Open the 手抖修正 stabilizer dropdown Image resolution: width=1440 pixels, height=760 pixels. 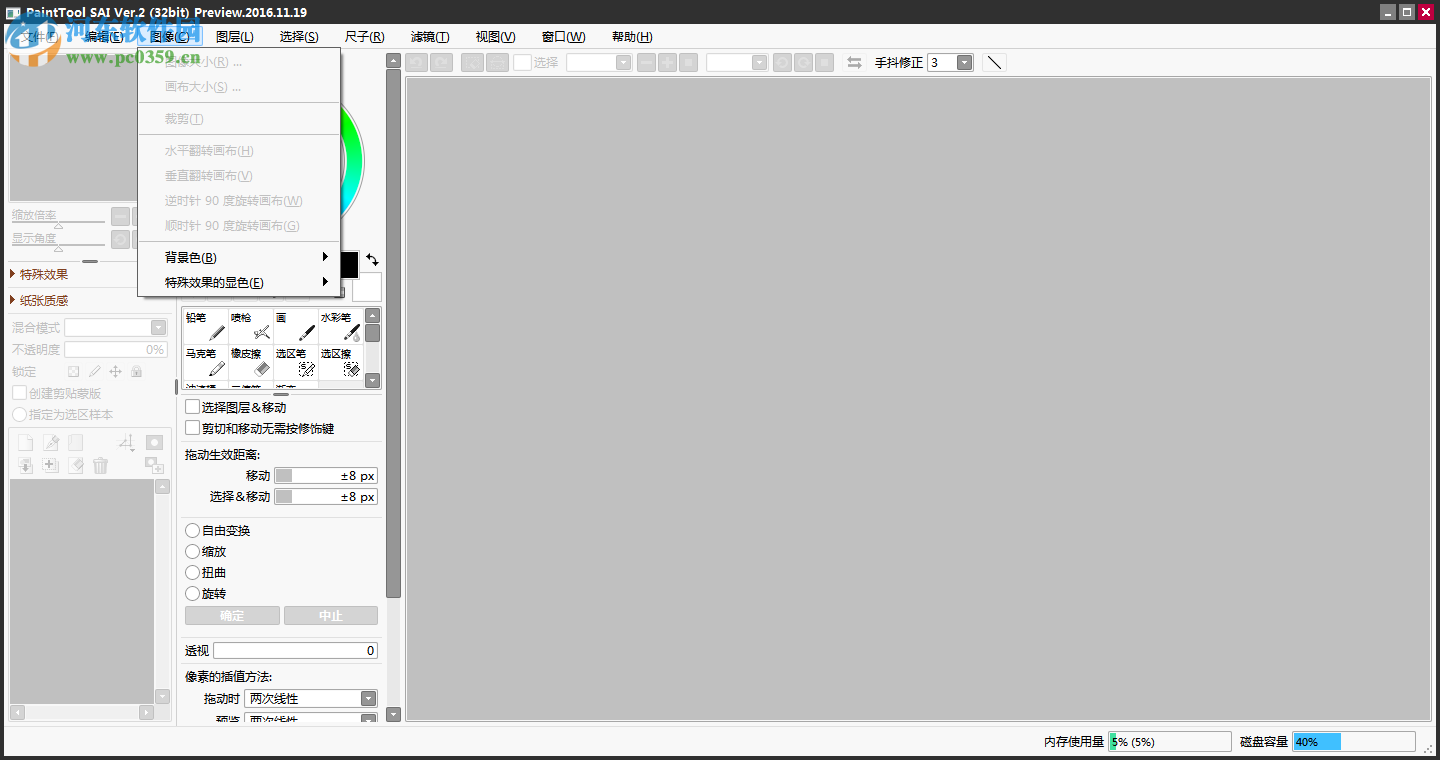click(x=965, y=61)
